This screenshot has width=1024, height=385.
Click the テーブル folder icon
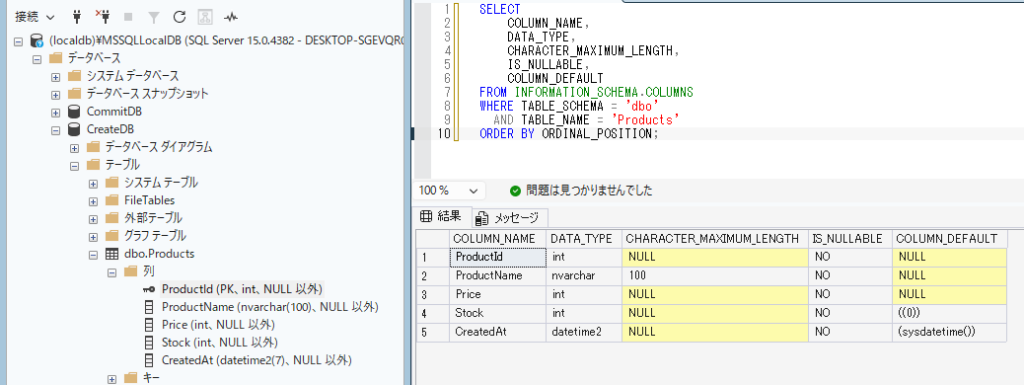92,164
